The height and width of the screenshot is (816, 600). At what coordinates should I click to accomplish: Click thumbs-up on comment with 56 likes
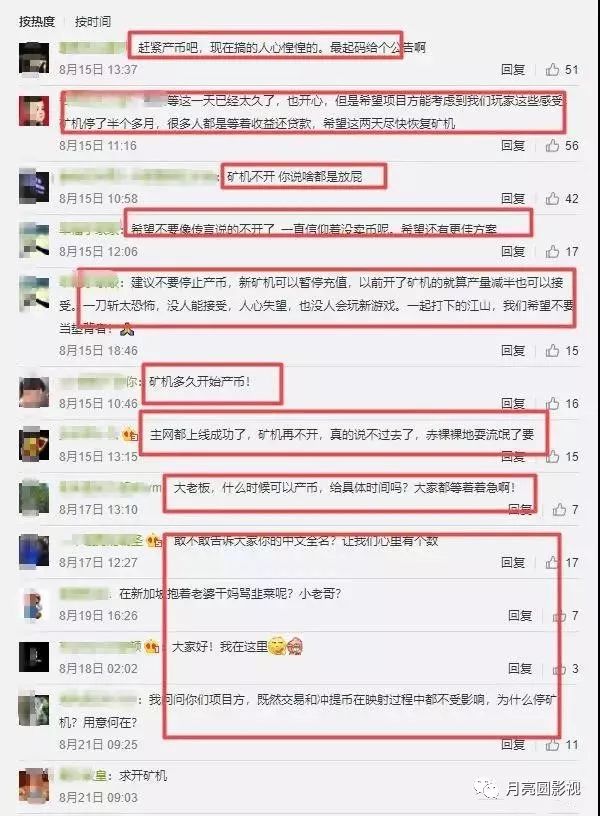552,145
